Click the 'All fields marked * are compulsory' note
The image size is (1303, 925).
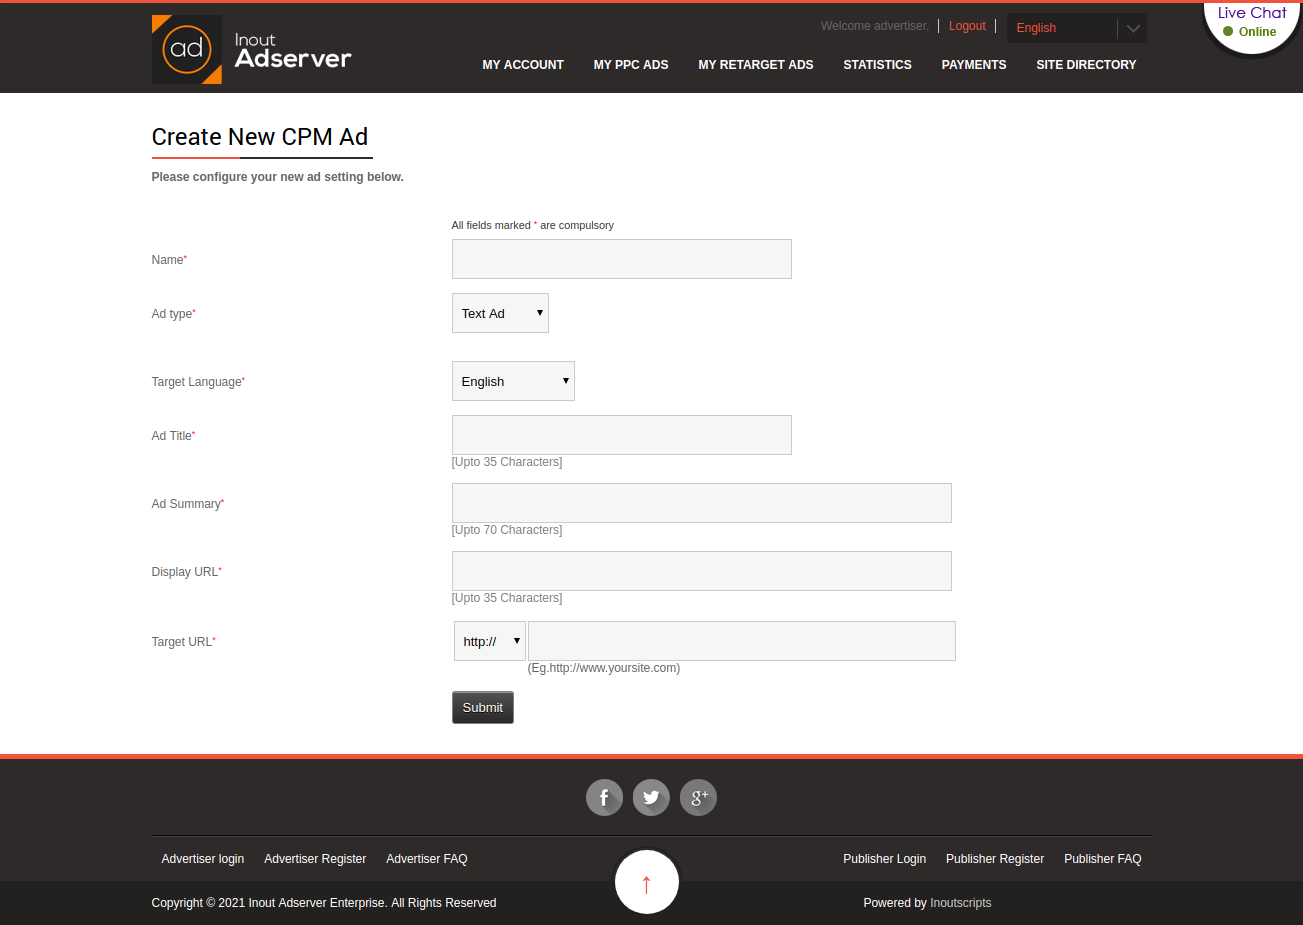[x=533, y=225]
